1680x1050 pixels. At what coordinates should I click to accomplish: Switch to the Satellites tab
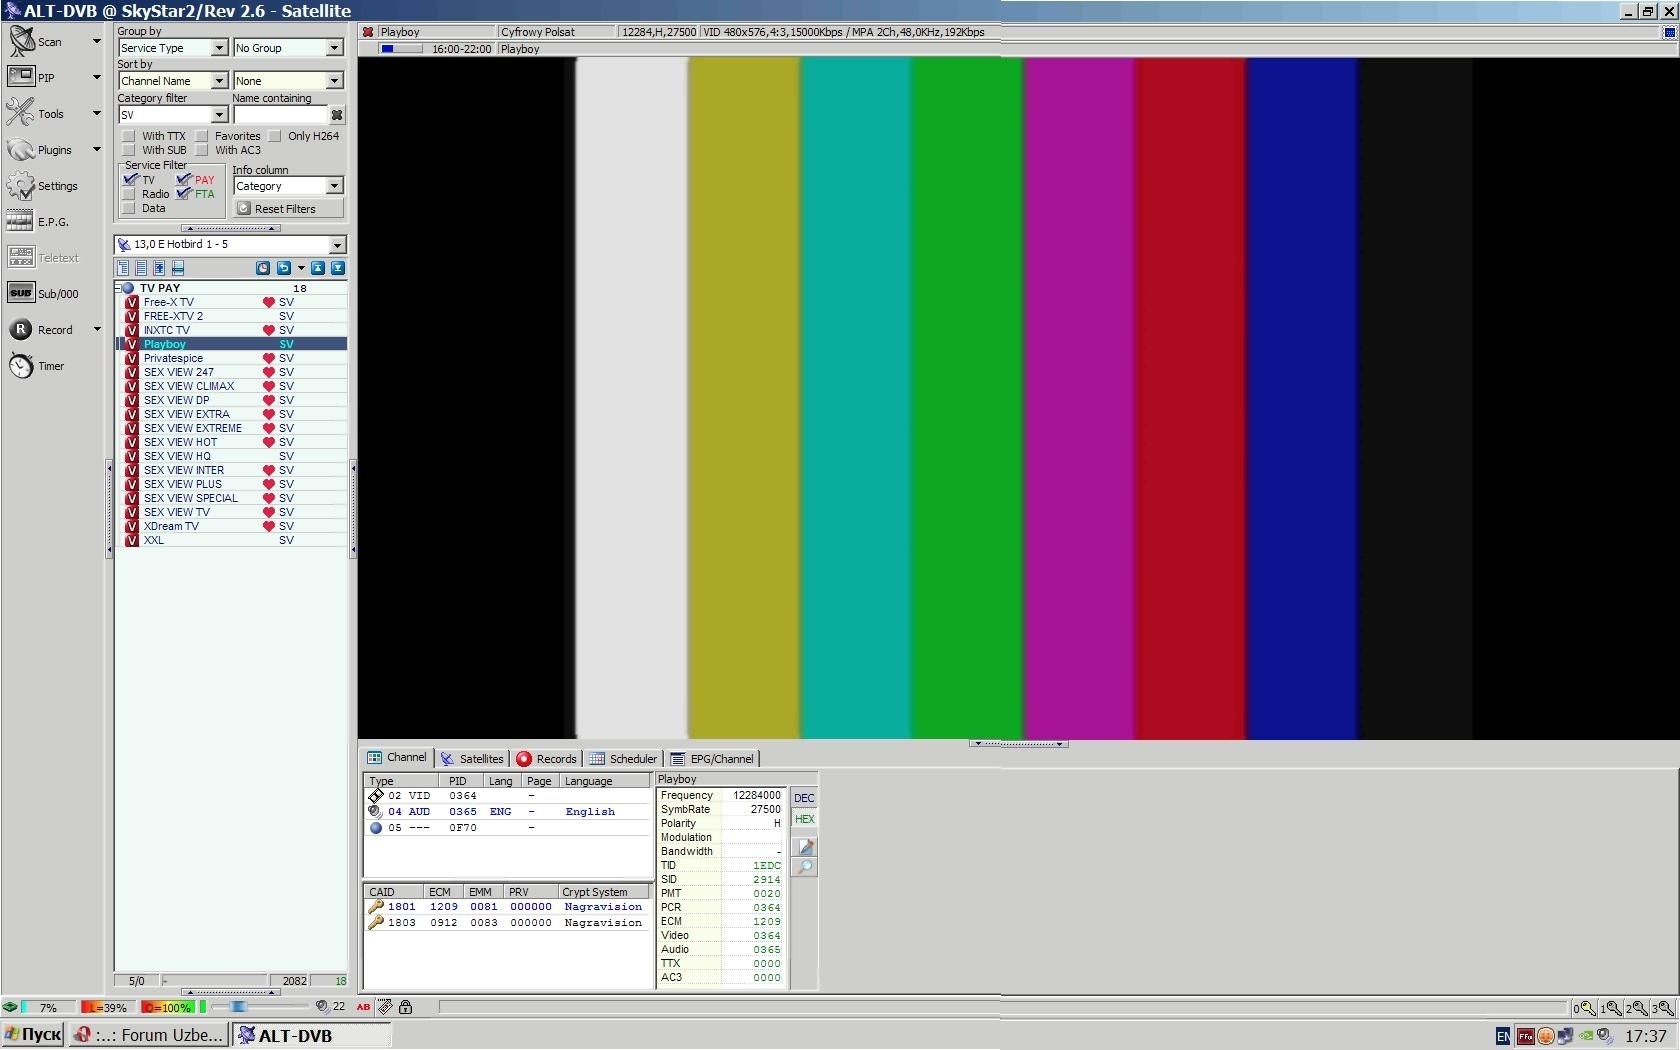pyautogui.click(x=472, y=759)
